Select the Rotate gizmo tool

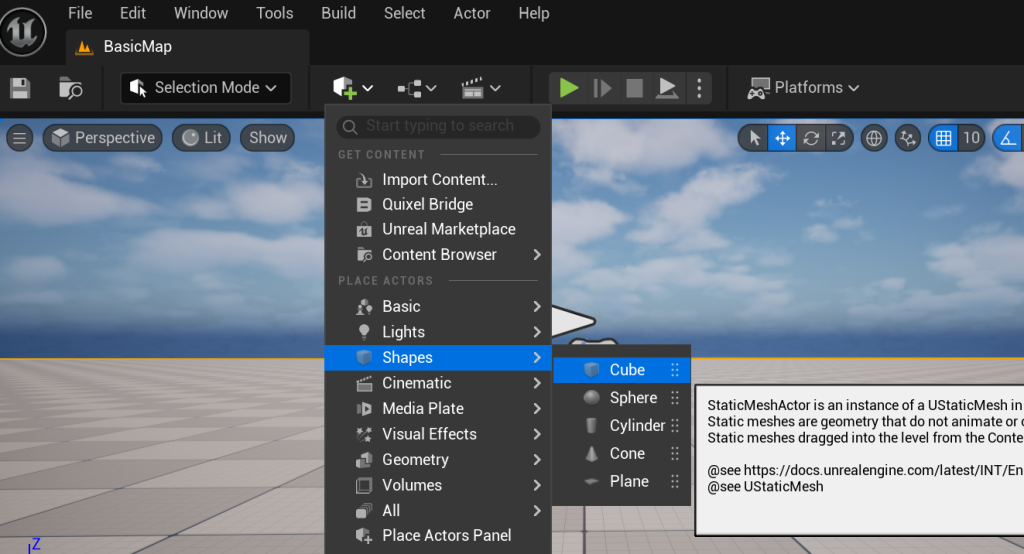click(x=810, y=138)
